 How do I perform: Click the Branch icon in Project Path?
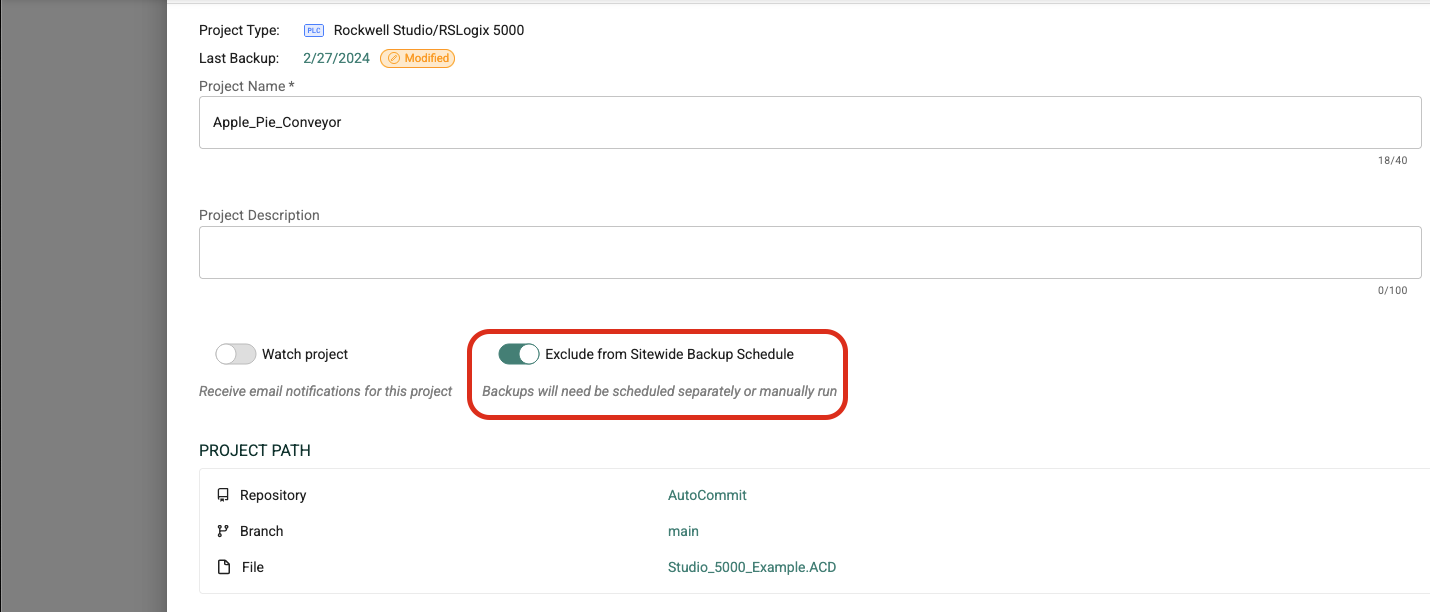tap(223, 531)
